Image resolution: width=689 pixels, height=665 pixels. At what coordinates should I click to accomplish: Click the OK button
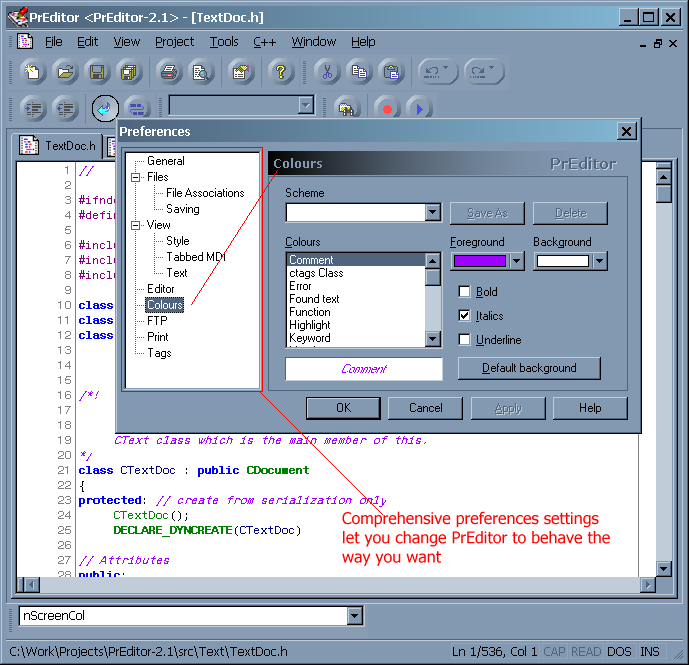tap(343, 408)
